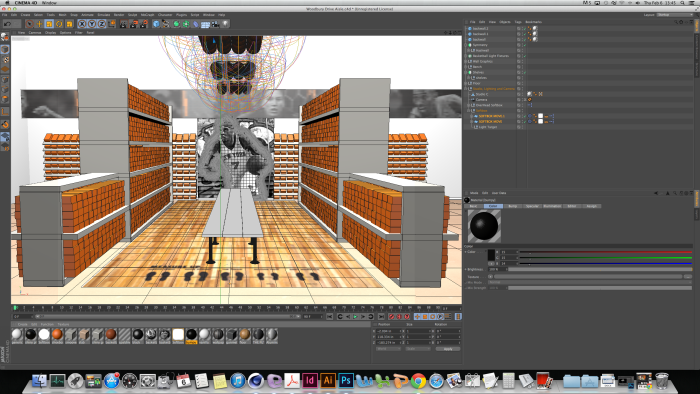The width and height of the screenshot is (700, 394).
Task: Open Object Manager Tags menu
Action: (518, 22)
